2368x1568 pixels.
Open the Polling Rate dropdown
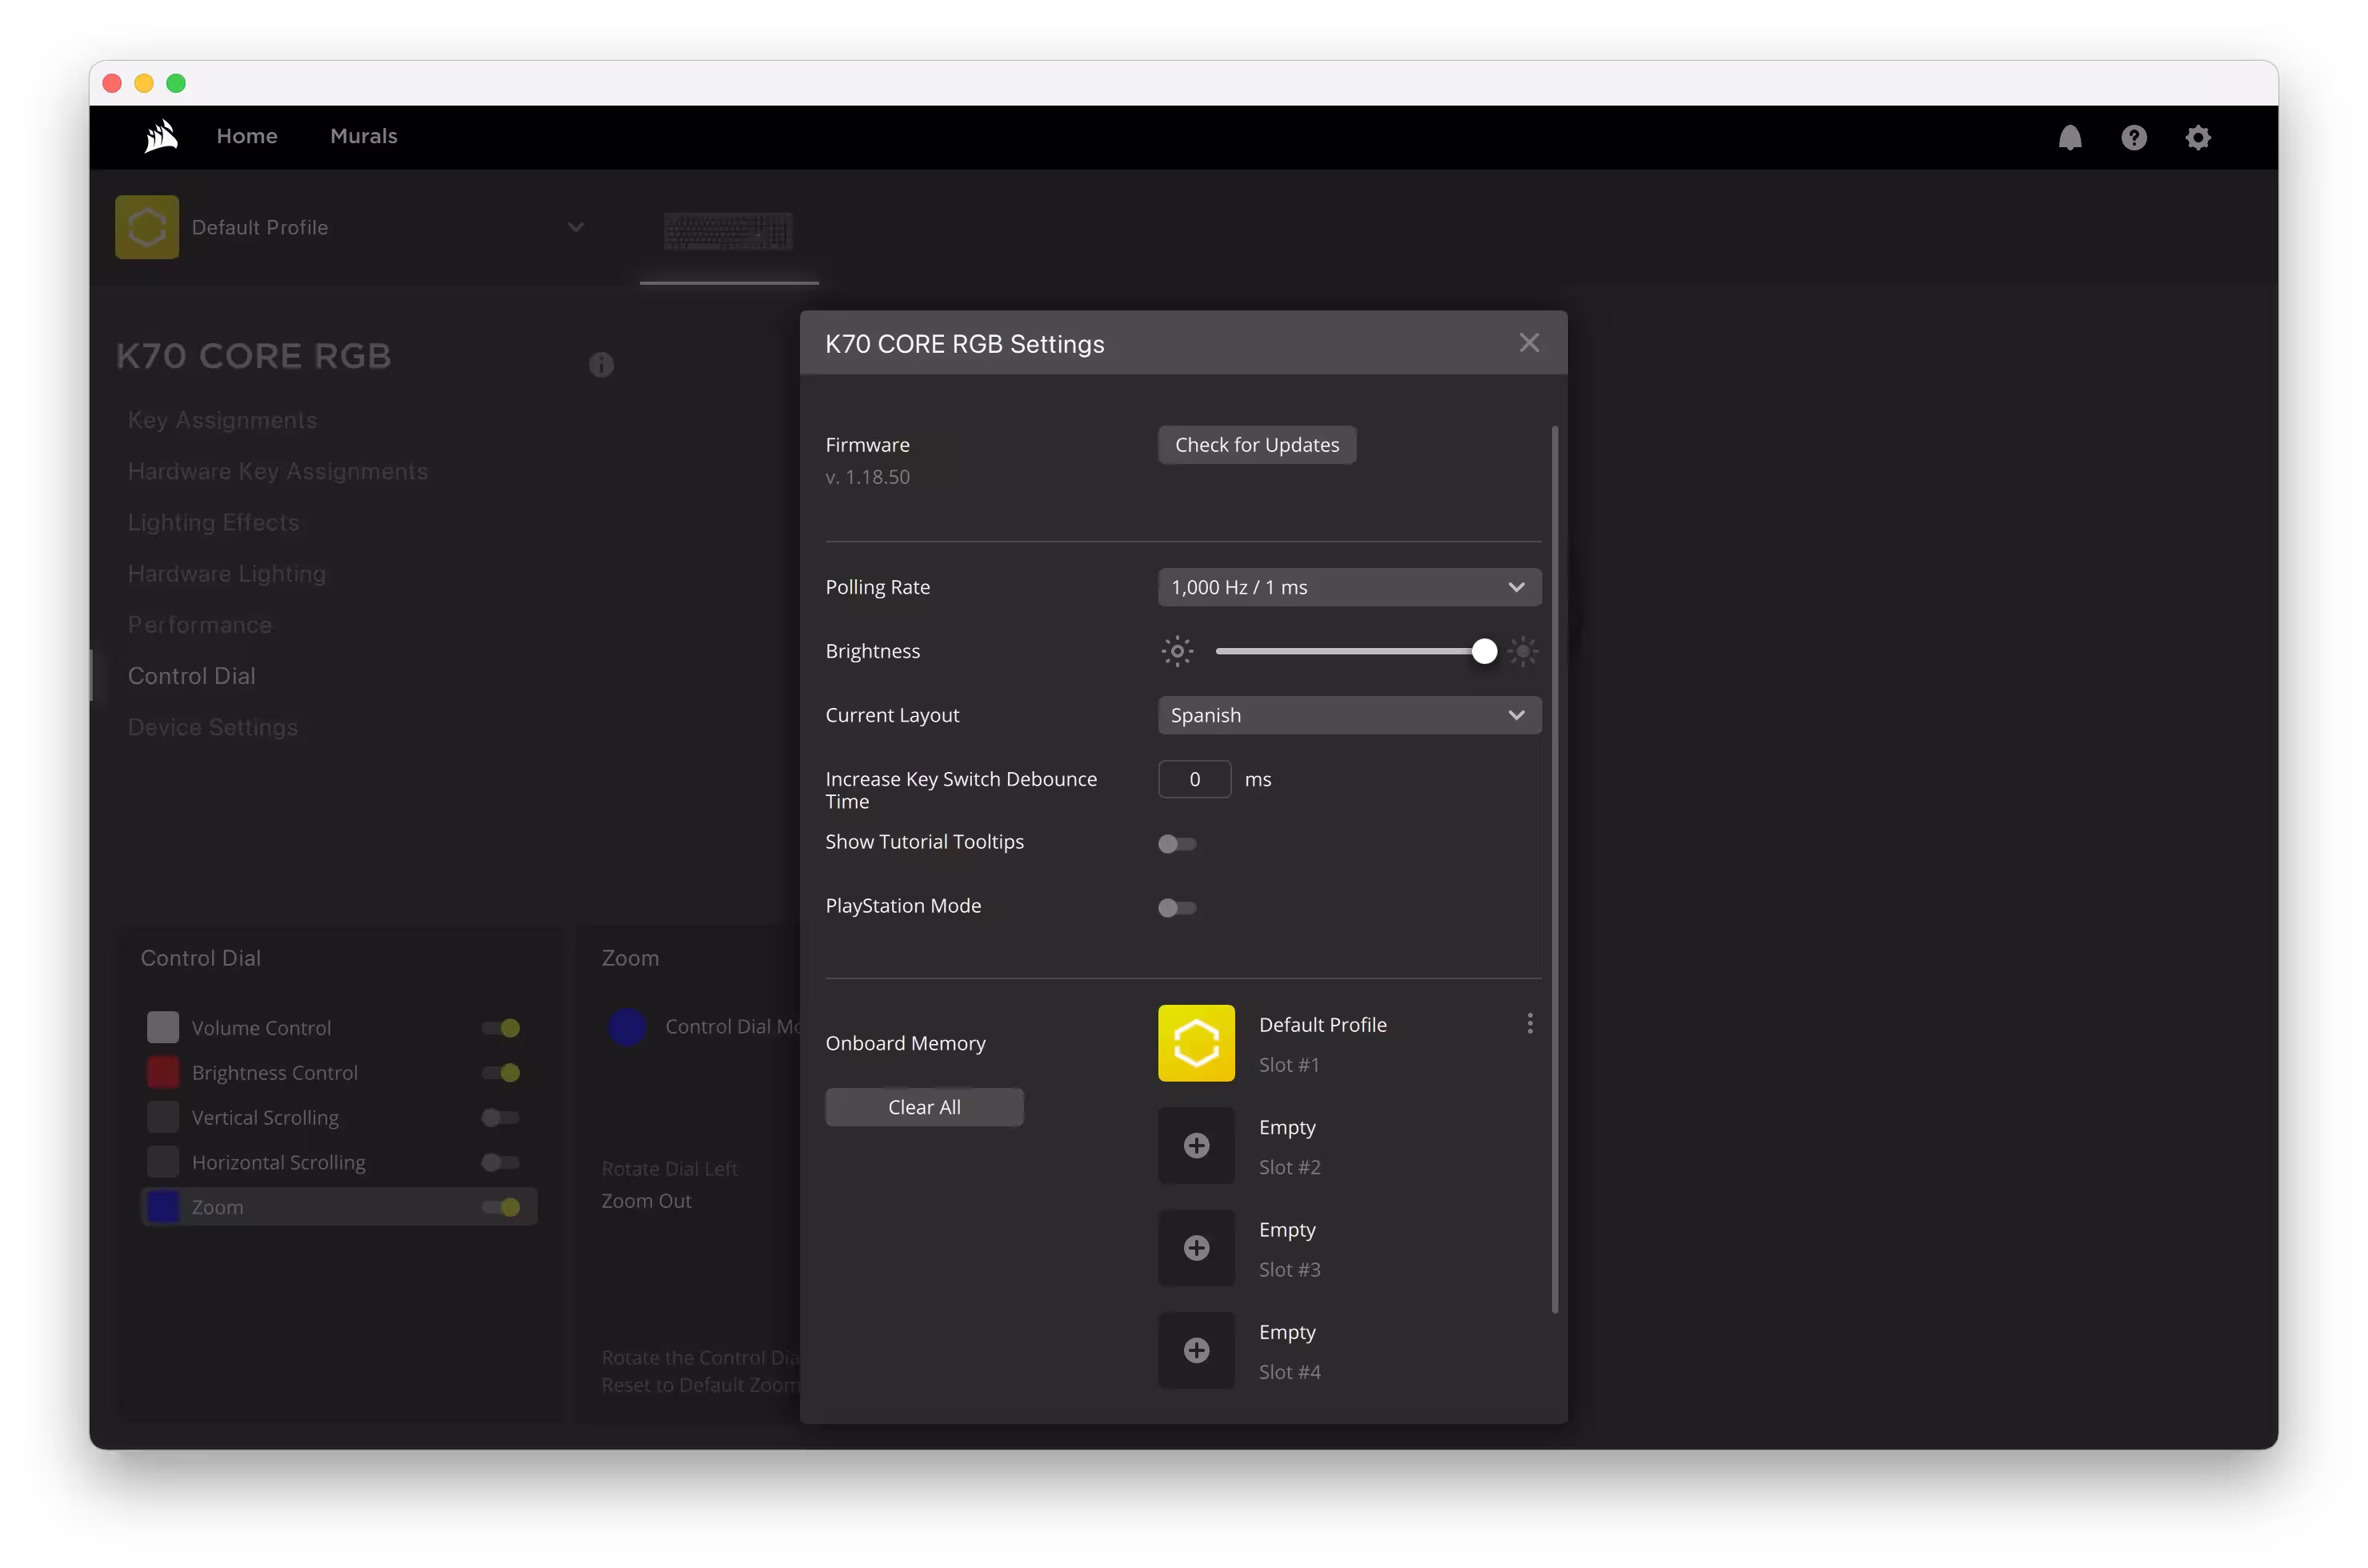click(x=1349, y=587)
